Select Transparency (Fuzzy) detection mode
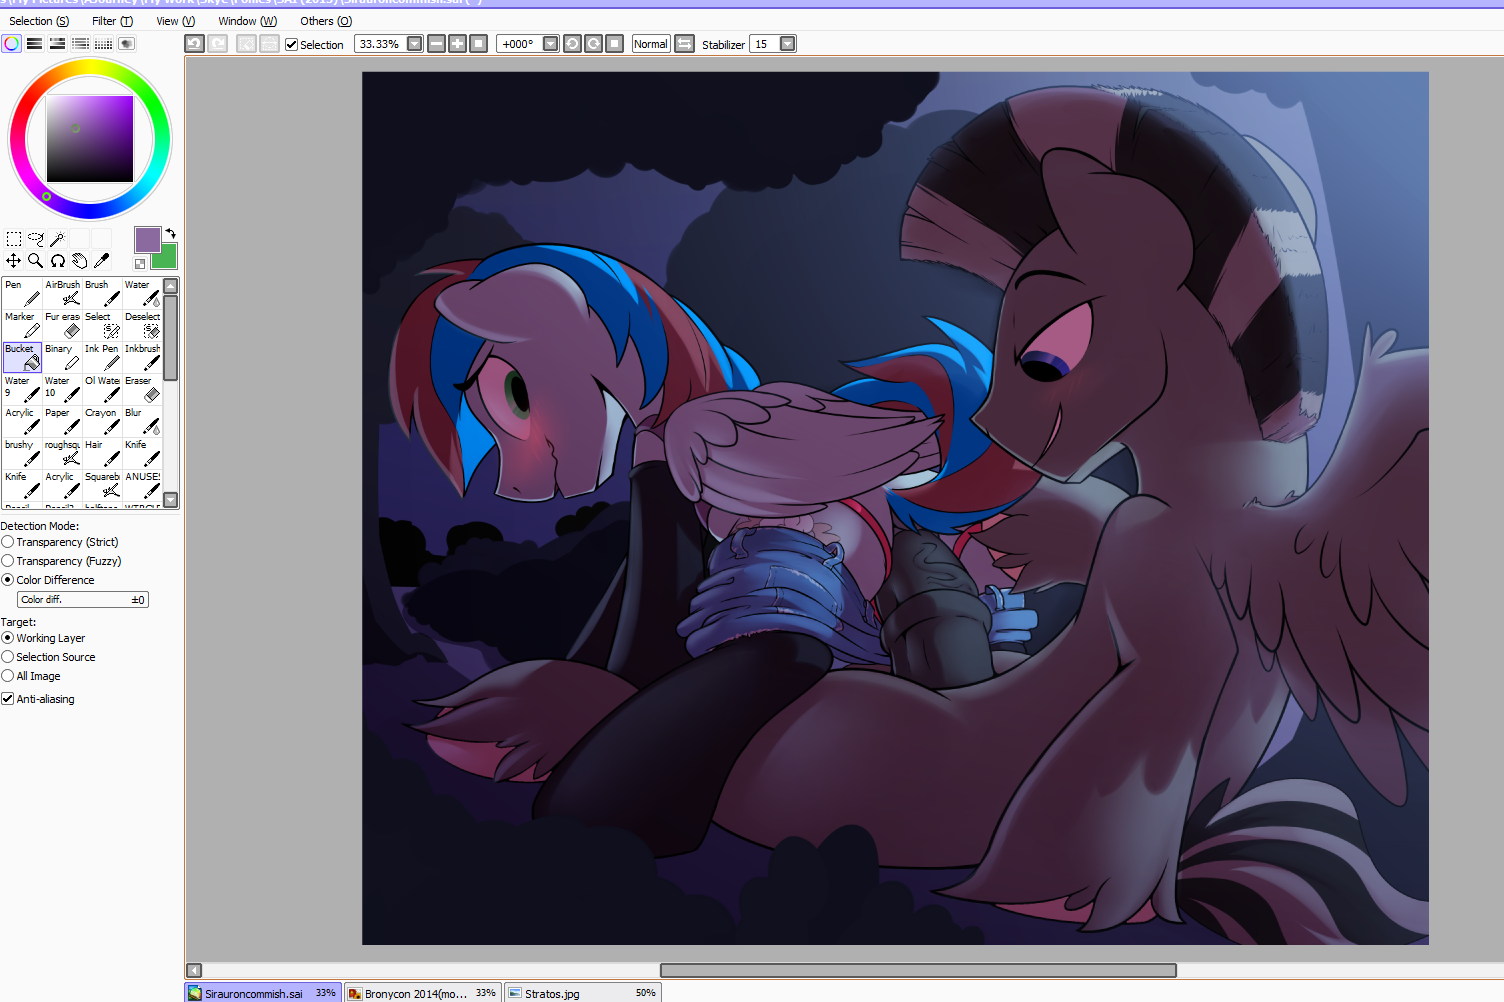The image size is (1504, 1002). (x=8, y=561)
